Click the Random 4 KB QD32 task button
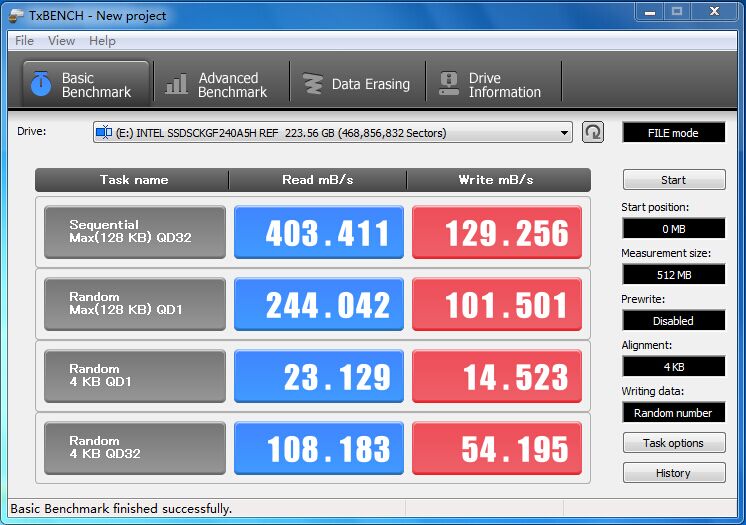The image size is (746, 525). pos(135,448)
